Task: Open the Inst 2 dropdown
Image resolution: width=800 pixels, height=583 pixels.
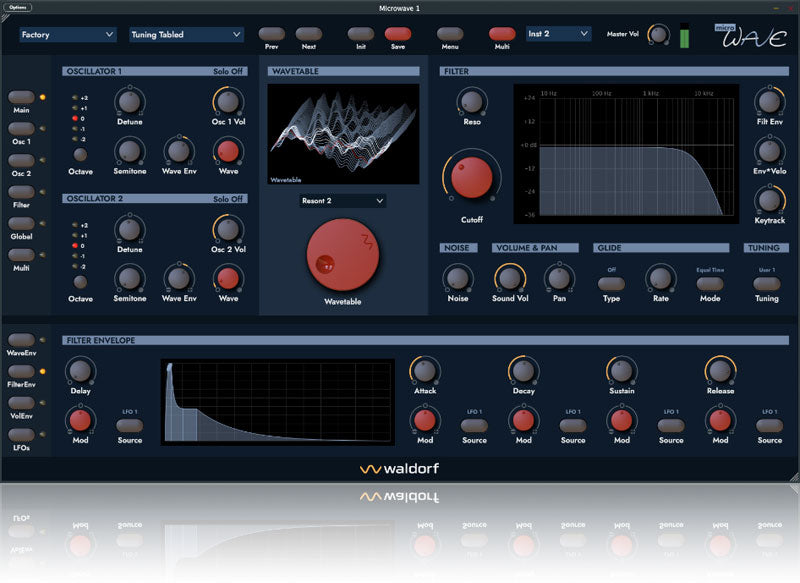Action: (558, 34)
